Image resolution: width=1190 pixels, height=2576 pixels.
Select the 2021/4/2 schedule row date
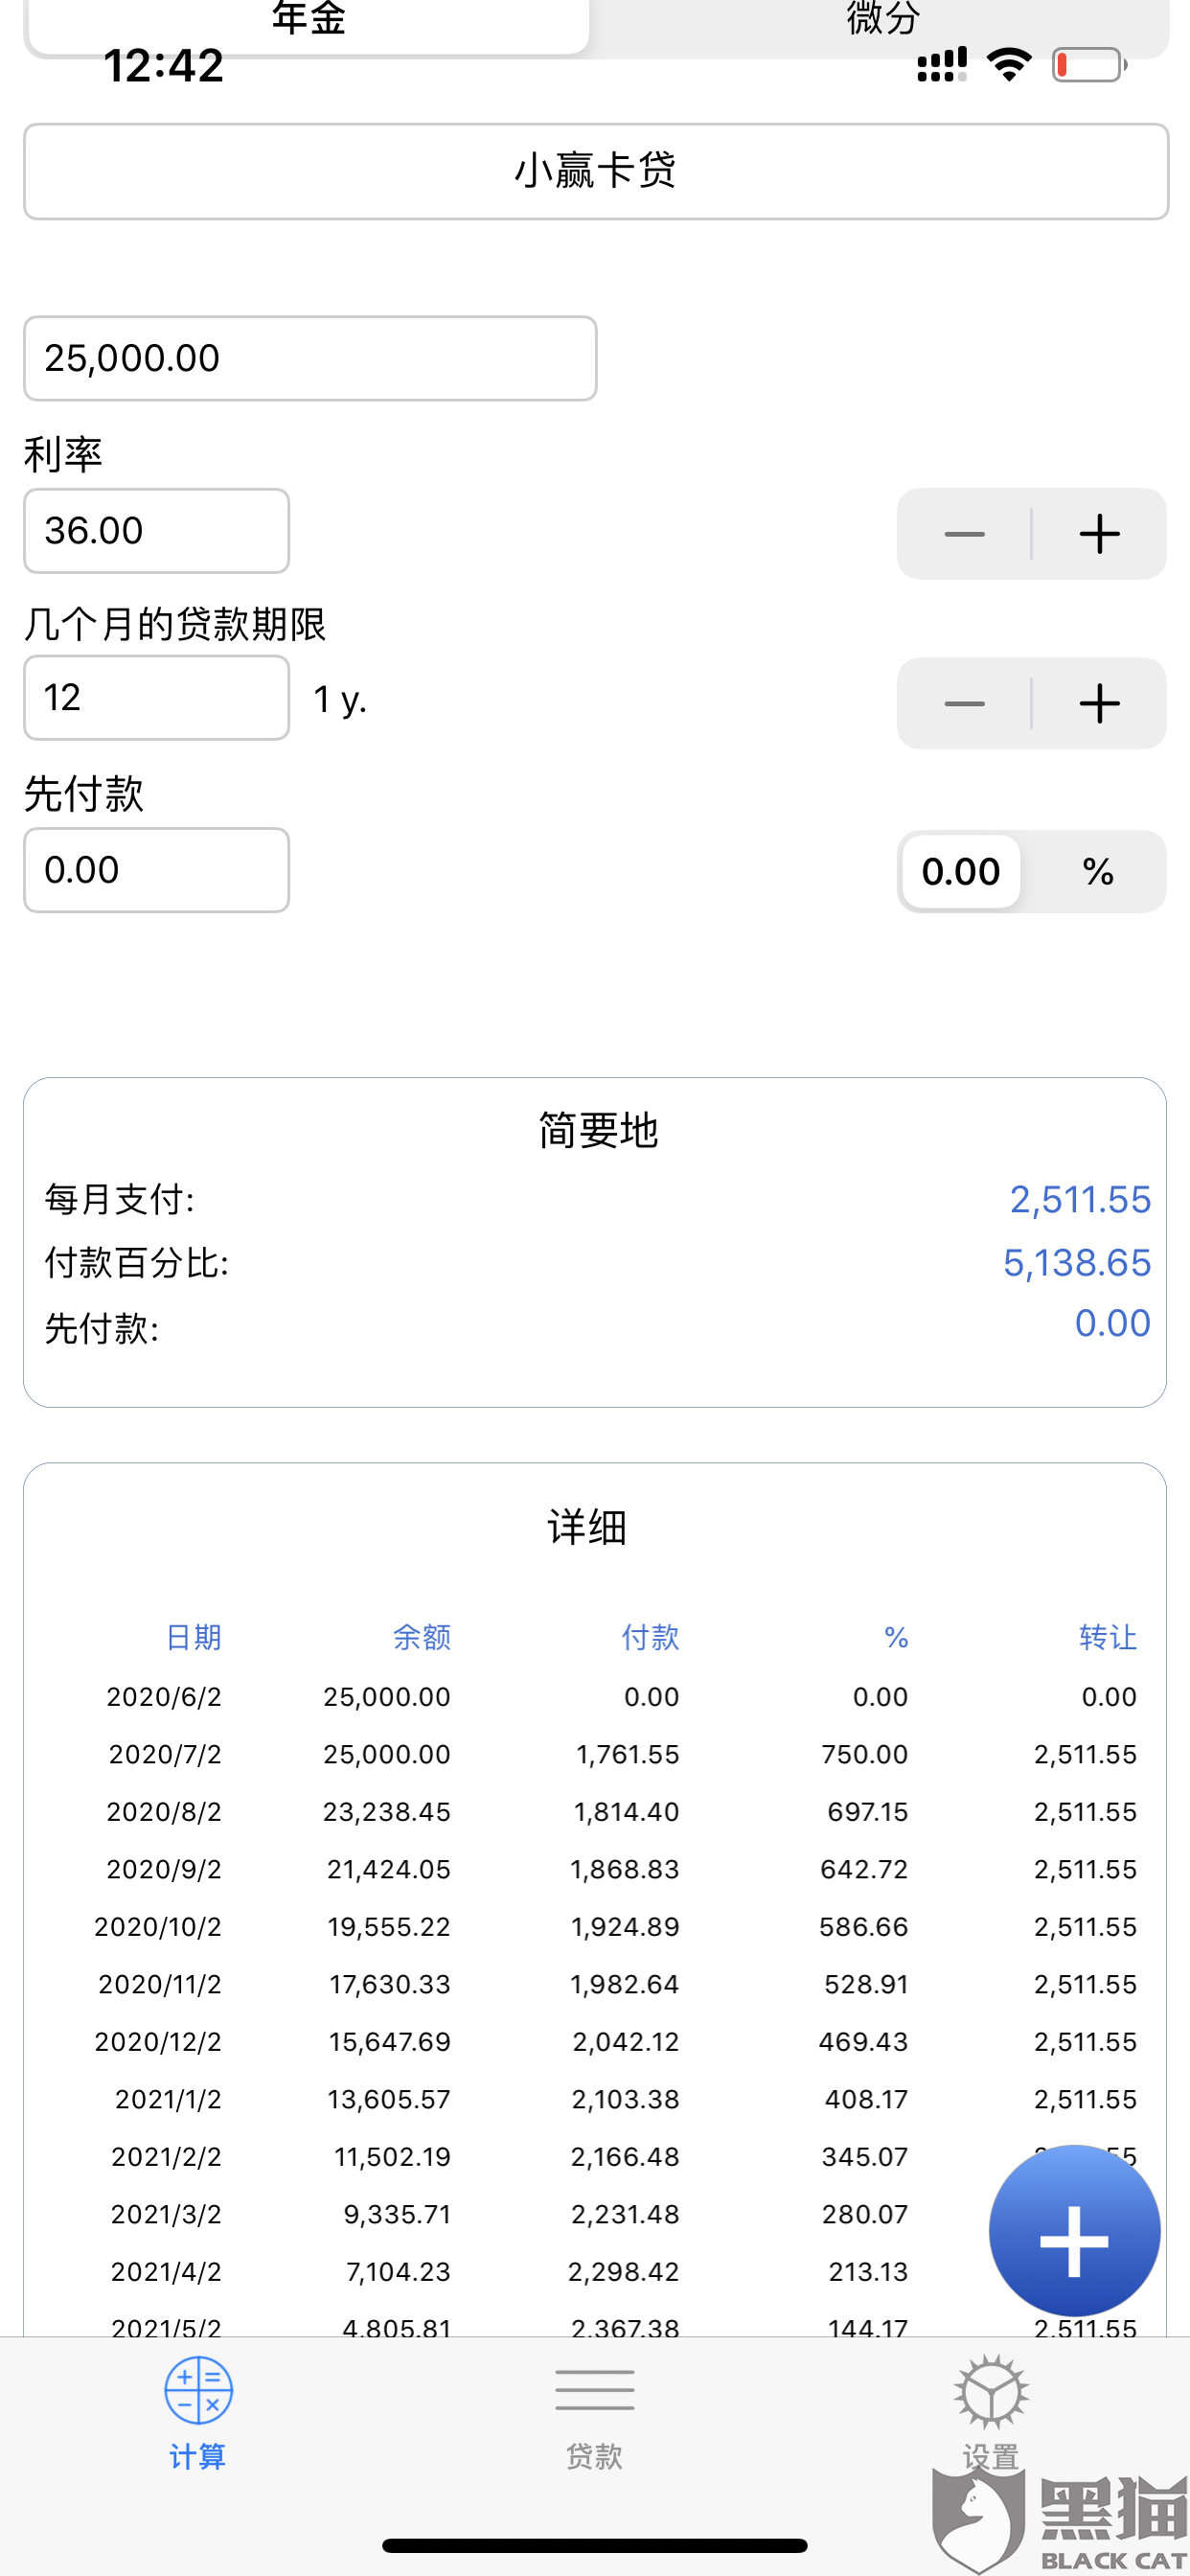pyautogui.click(x=166, y=2272)
